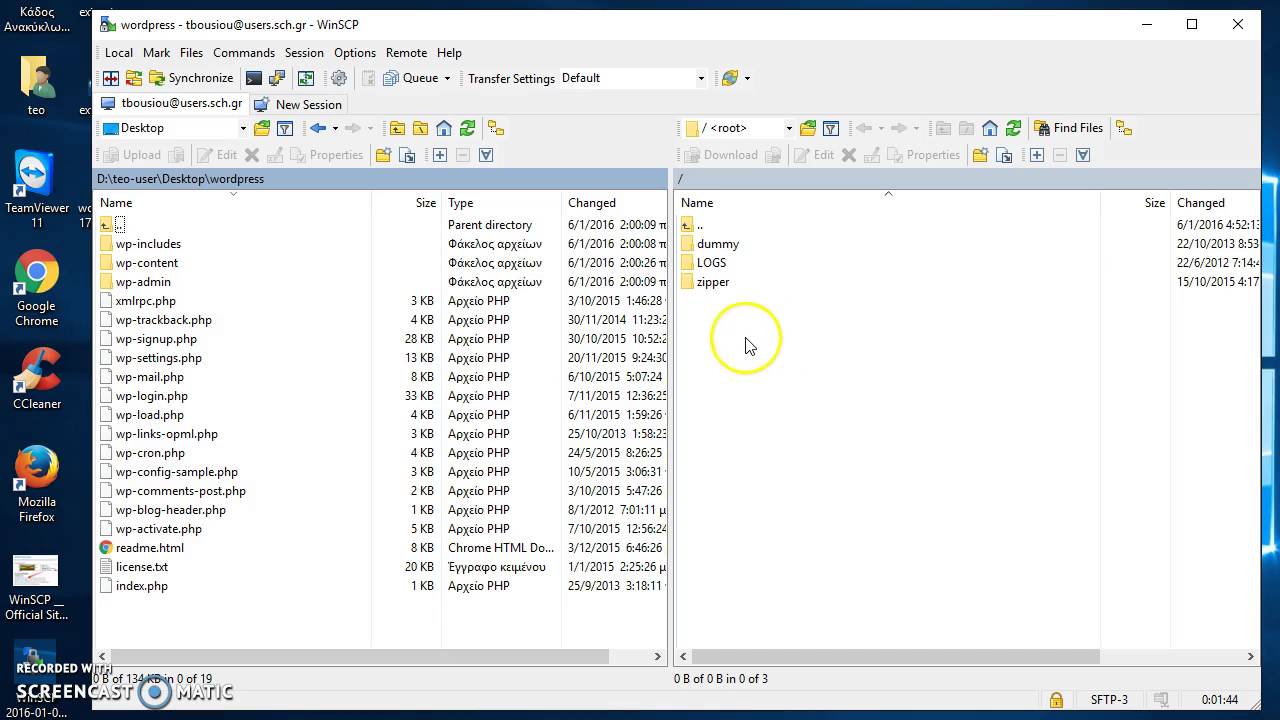Click the lock icon in status bar
Viewport: 1280px width, 720px height.
[1056, 700]
